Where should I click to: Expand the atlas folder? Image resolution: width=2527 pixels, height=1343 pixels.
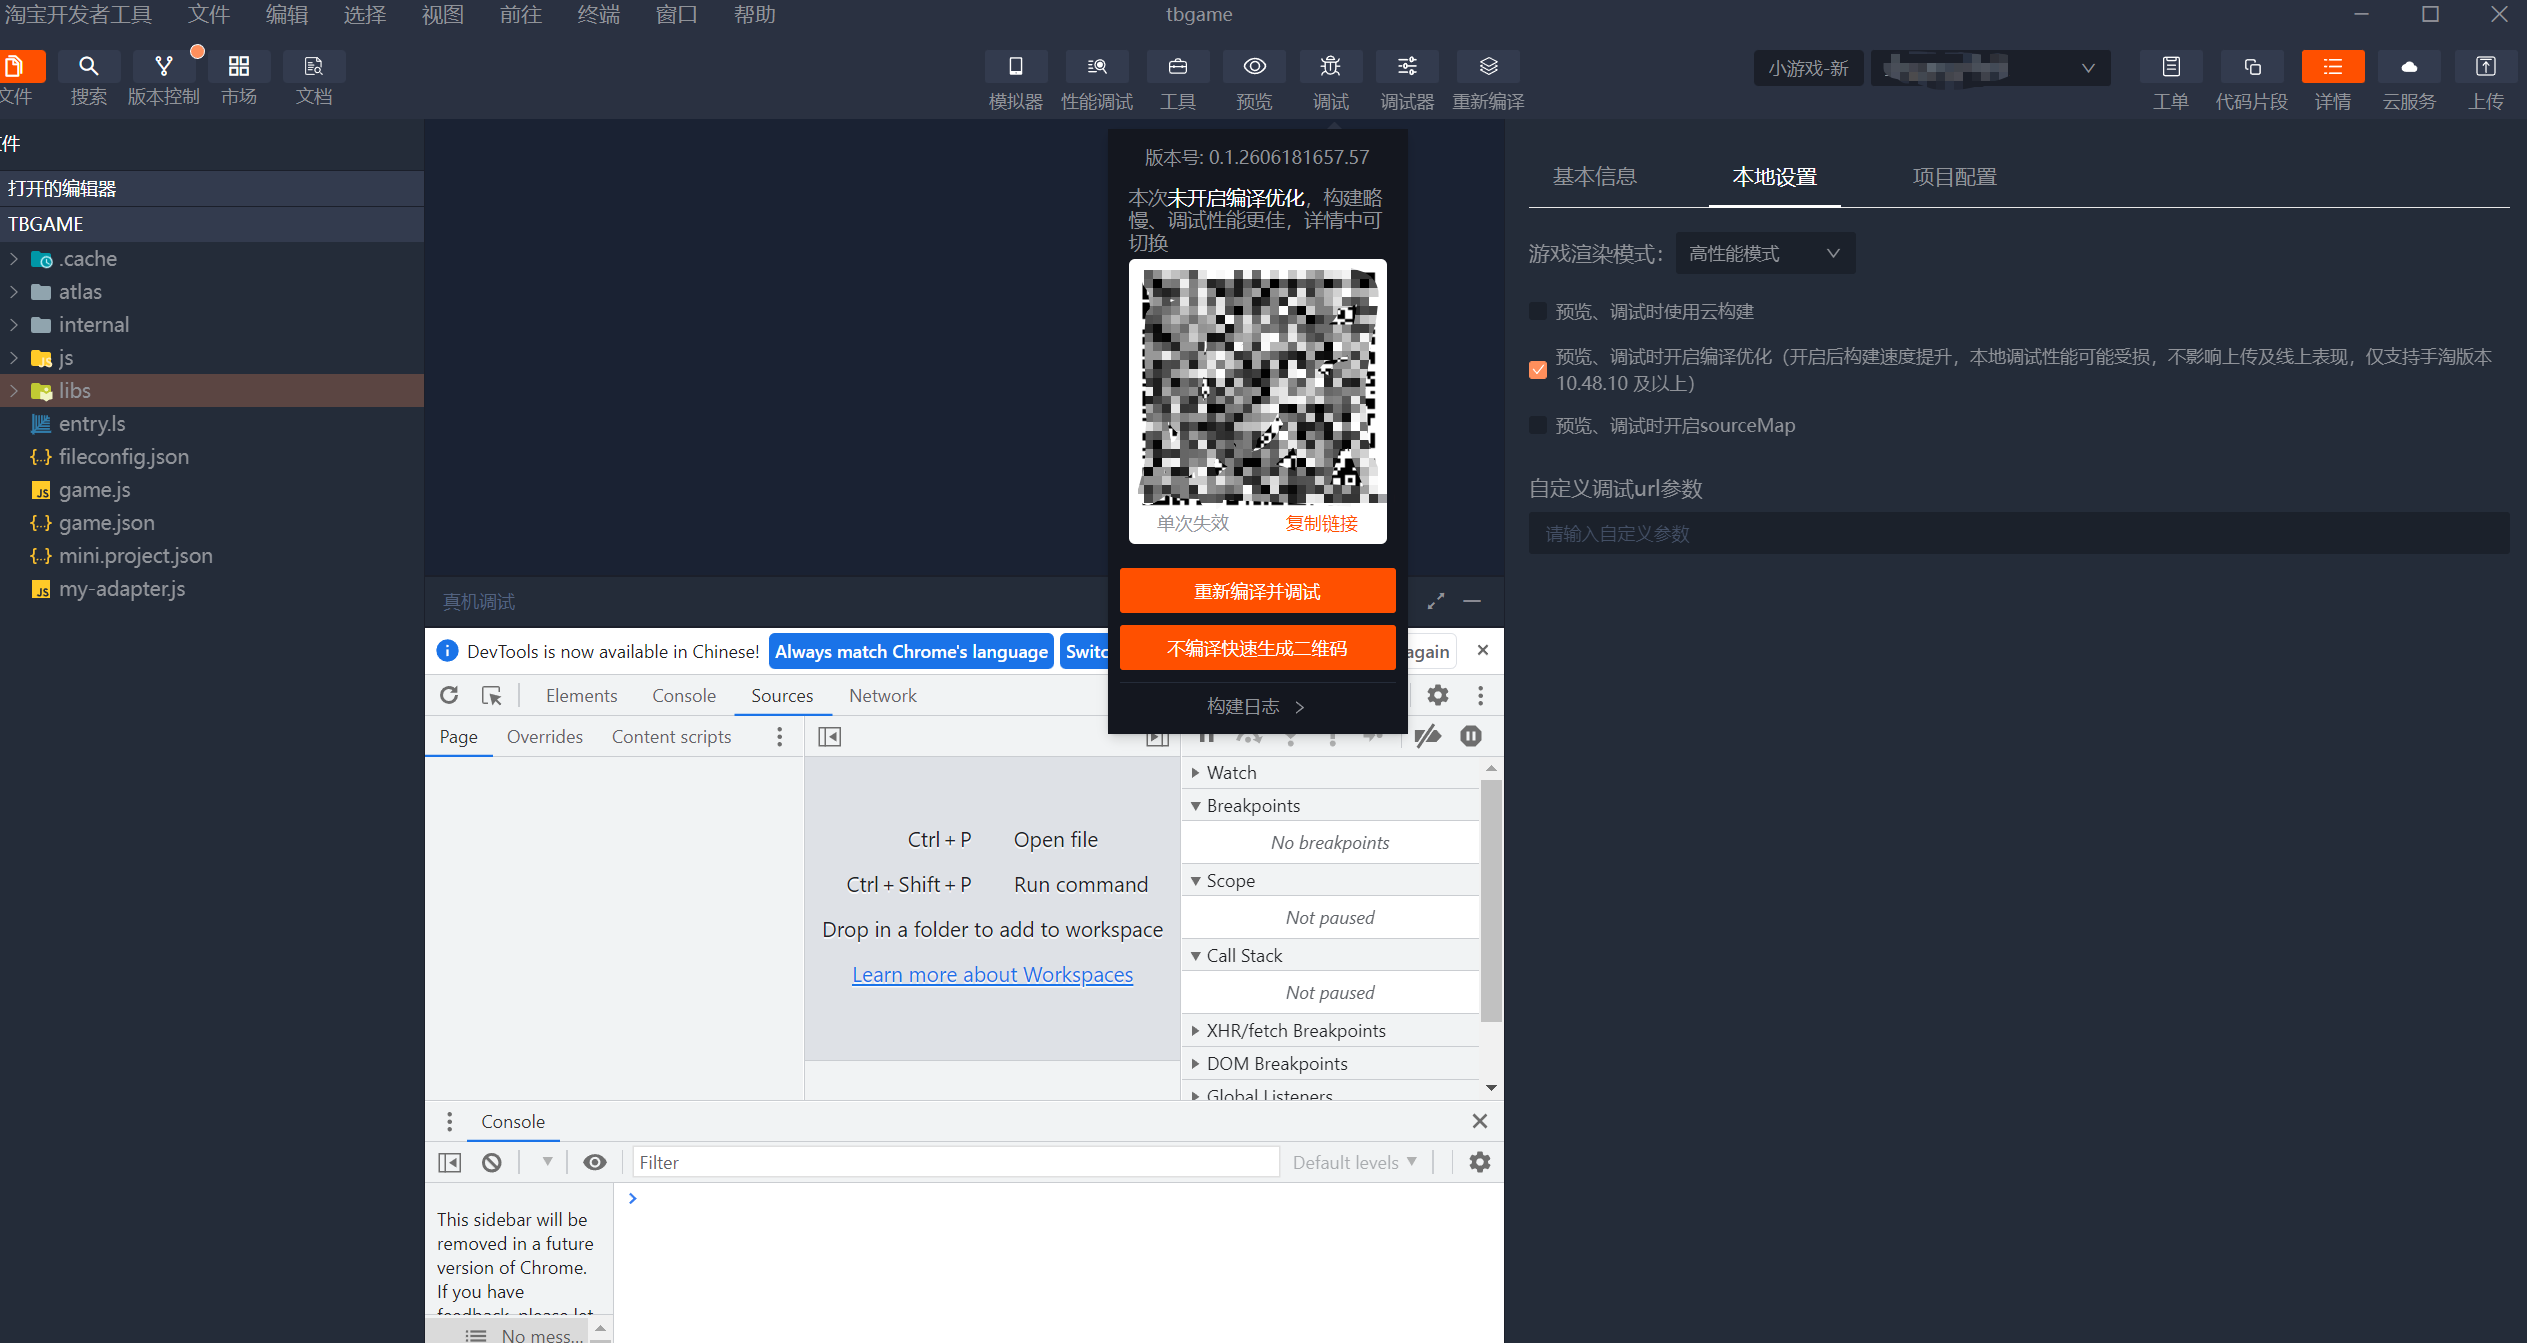14,292
